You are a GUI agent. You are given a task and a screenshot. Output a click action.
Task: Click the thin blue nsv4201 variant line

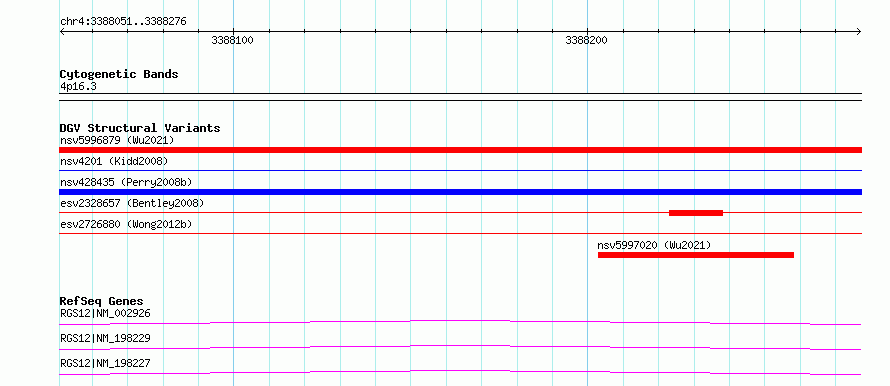coord(460,170)
